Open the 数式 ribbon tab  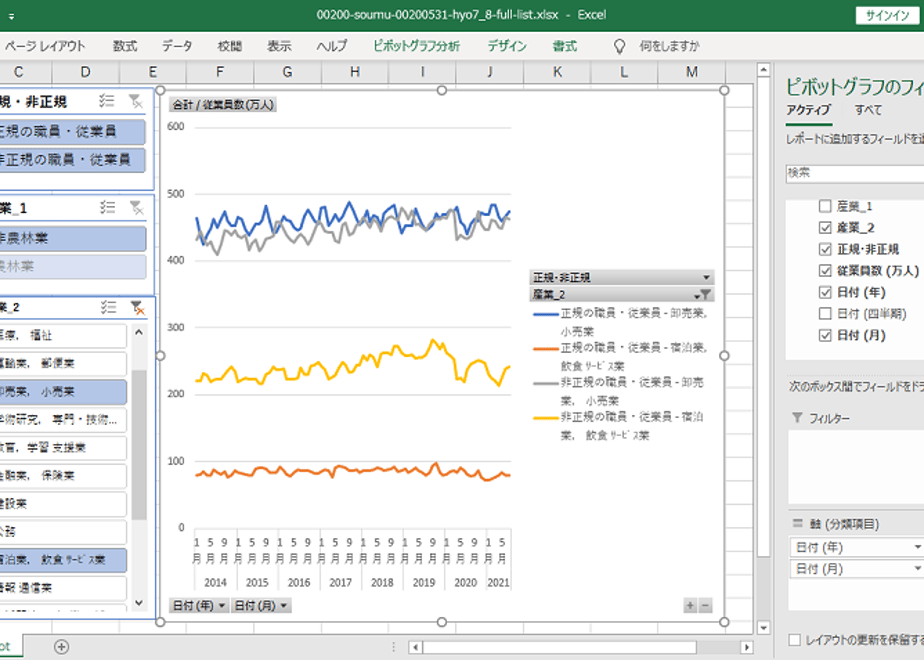pos(125,46)
